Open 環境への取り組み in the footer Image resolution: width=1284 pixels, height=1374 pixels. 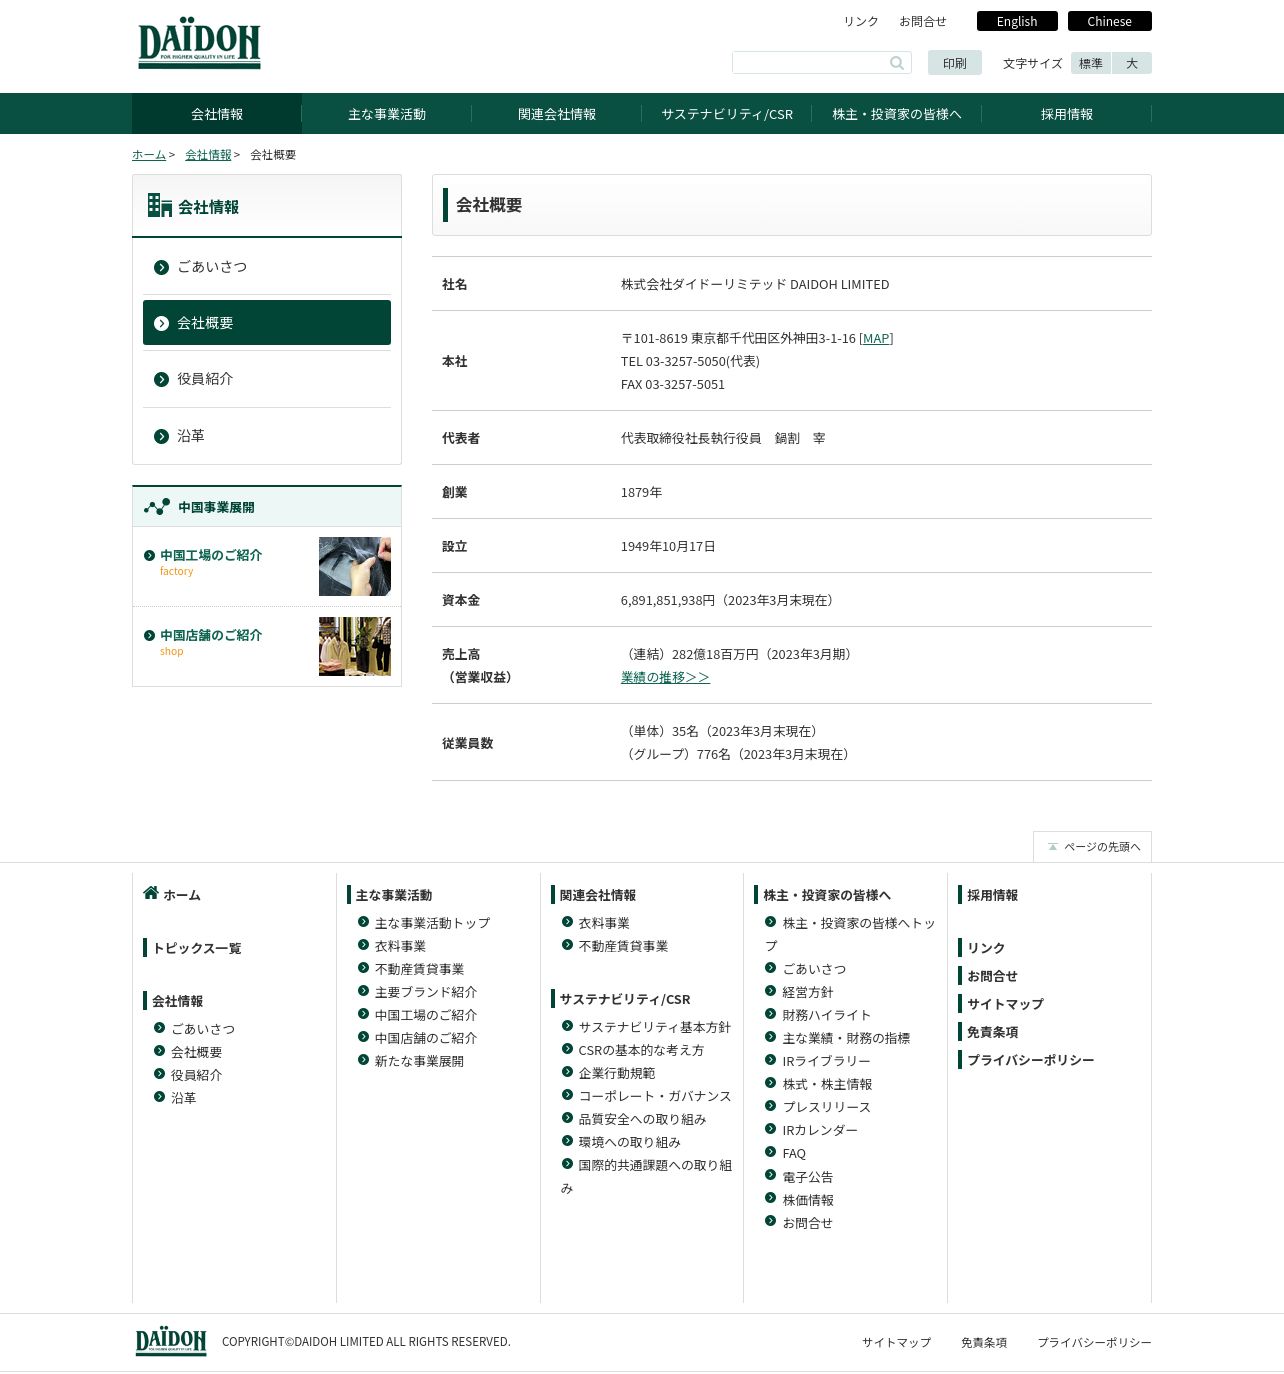(630, 1142)
